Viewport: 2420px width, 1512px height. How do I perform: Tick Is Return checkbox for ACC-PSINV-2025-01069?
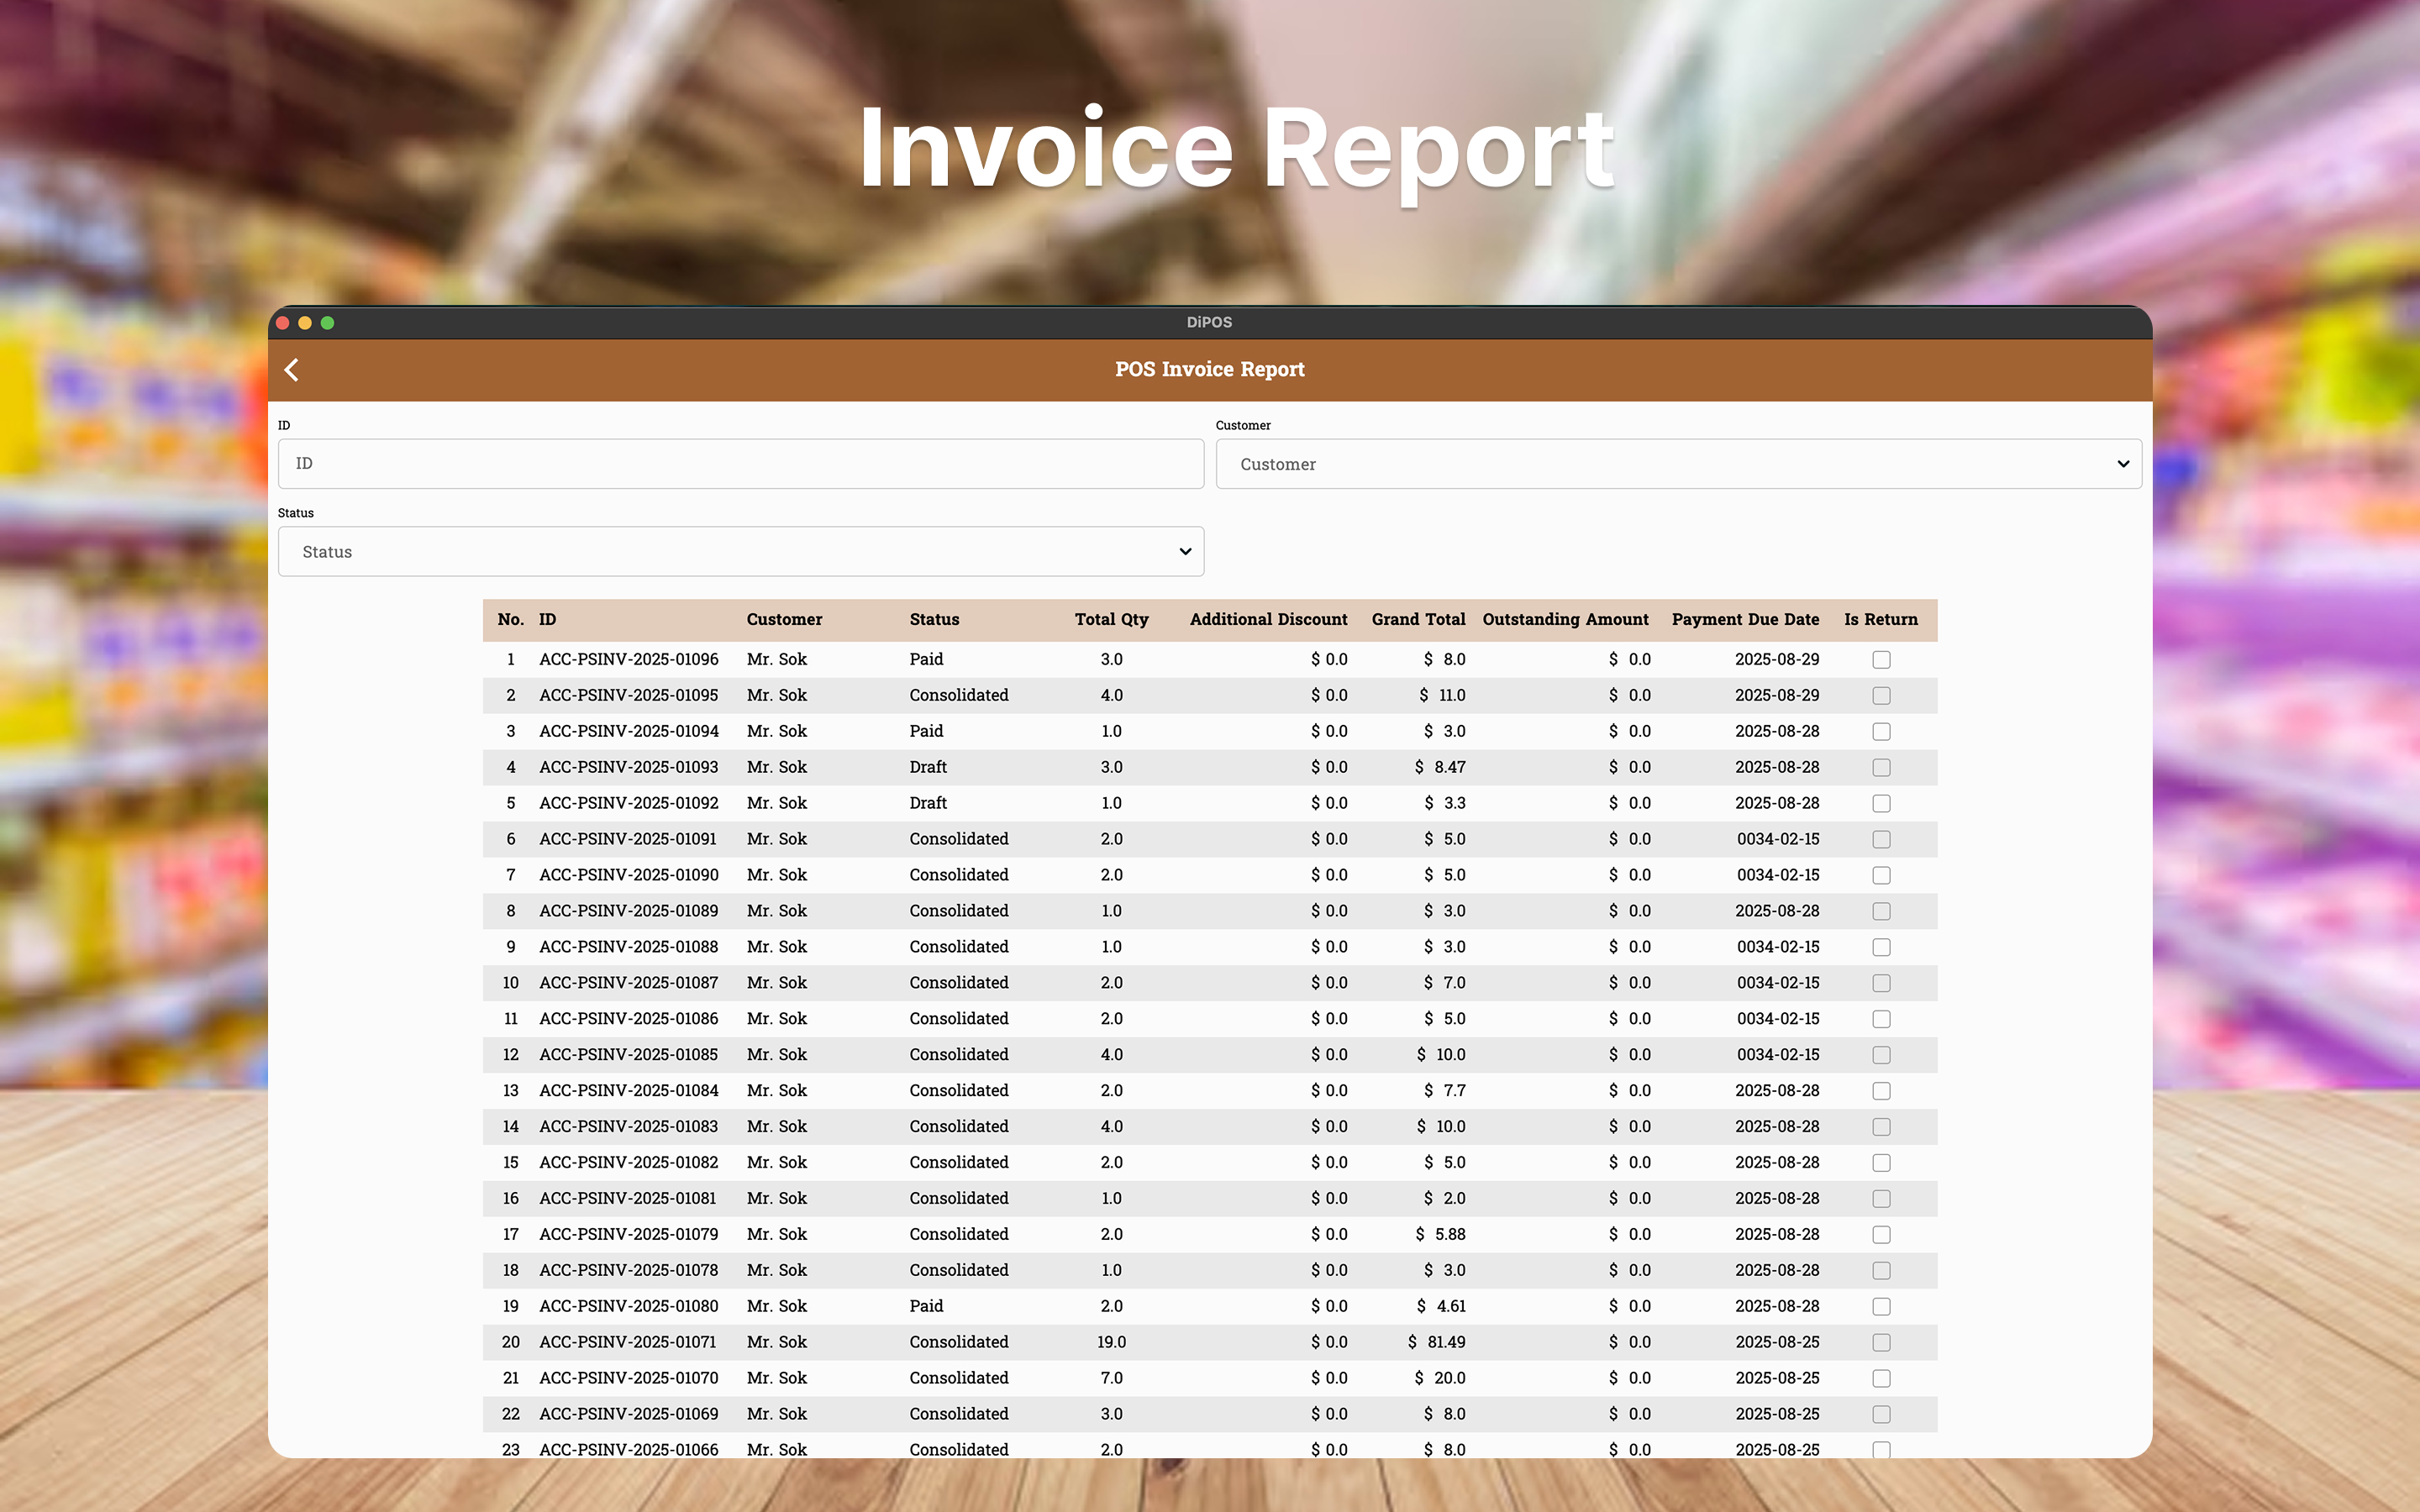coord(1881,1415)
